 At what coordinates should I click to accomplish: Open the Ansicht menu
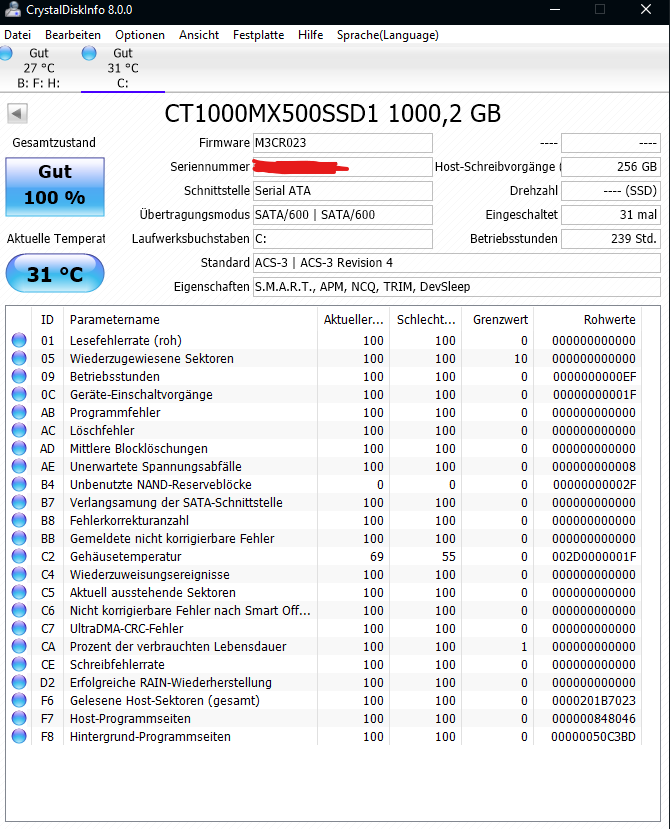click(199, 35)
